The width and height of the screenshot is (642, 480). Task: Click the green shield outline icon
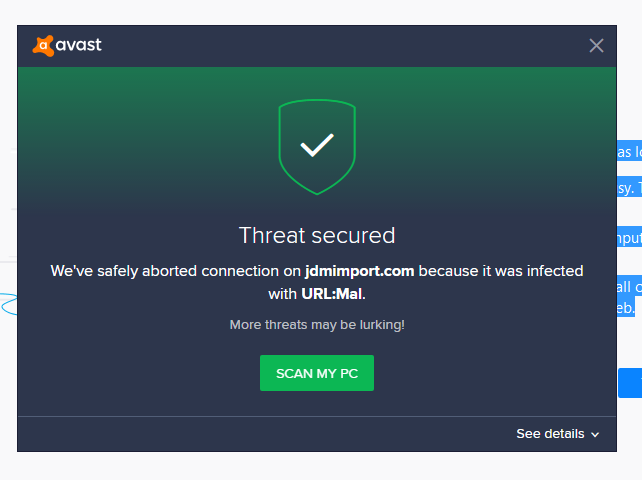pos(317,147)
